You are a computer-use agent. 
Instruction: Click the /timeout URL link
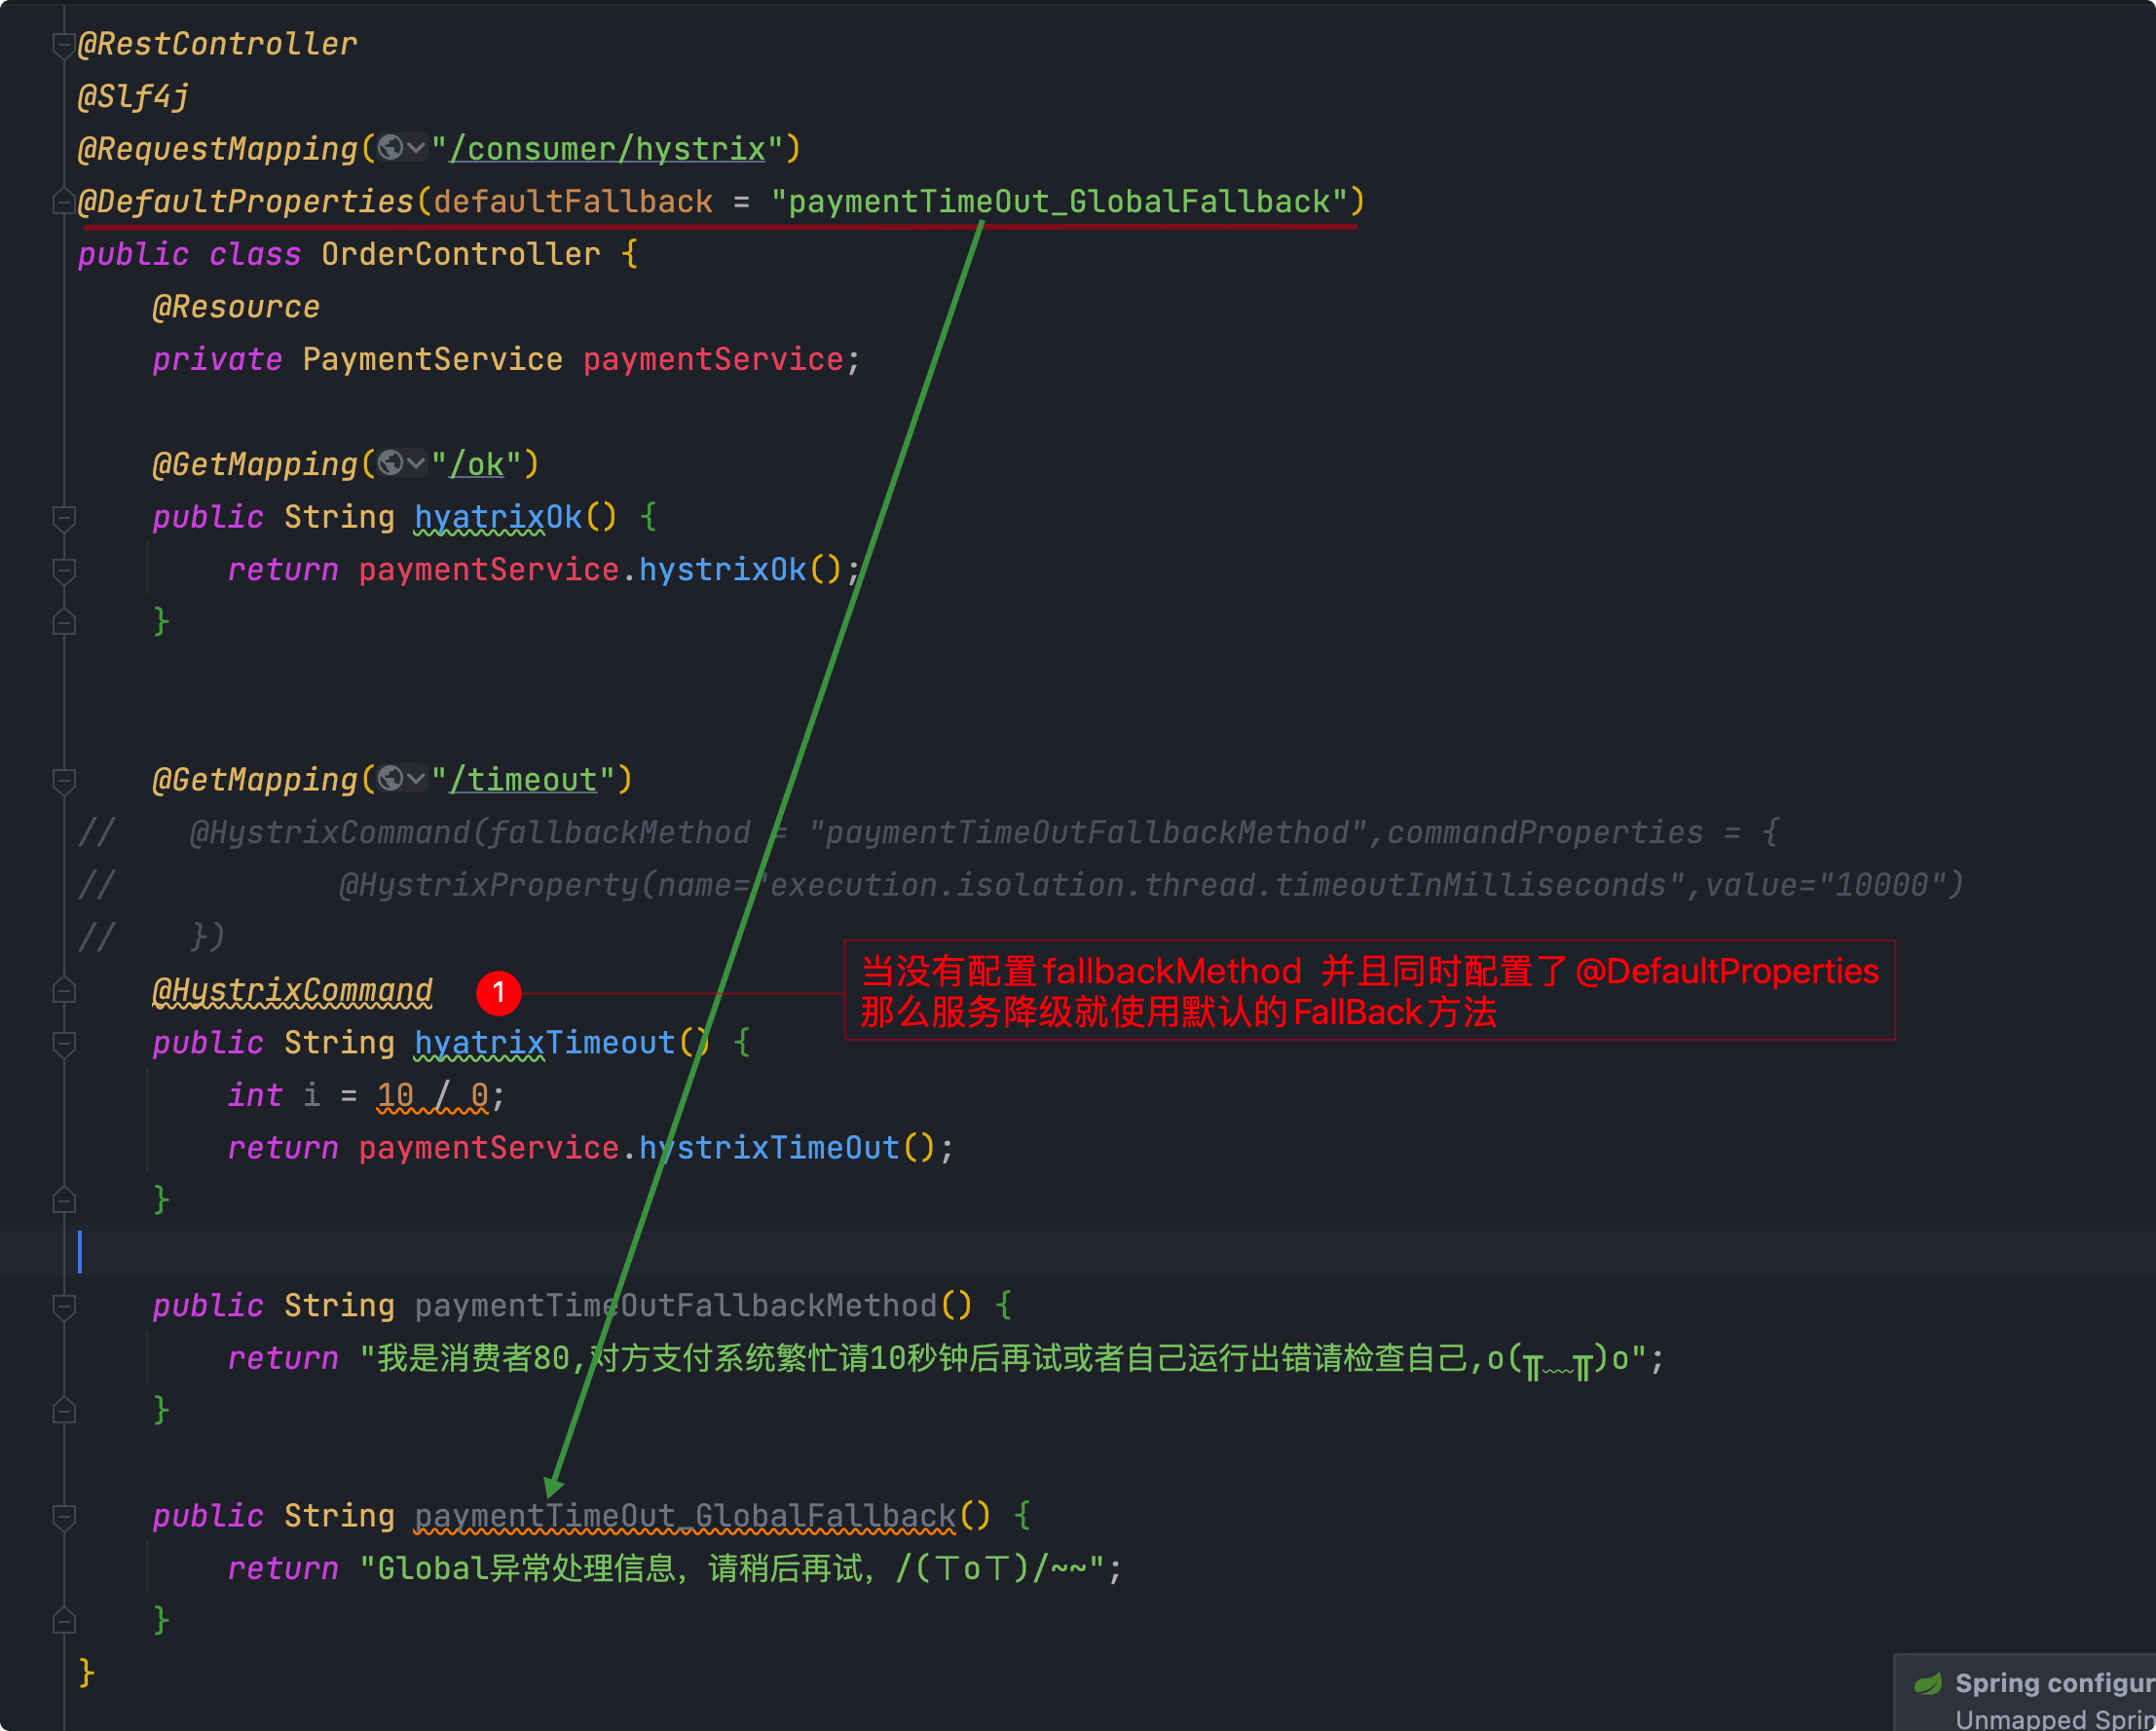tap(523, 780)
